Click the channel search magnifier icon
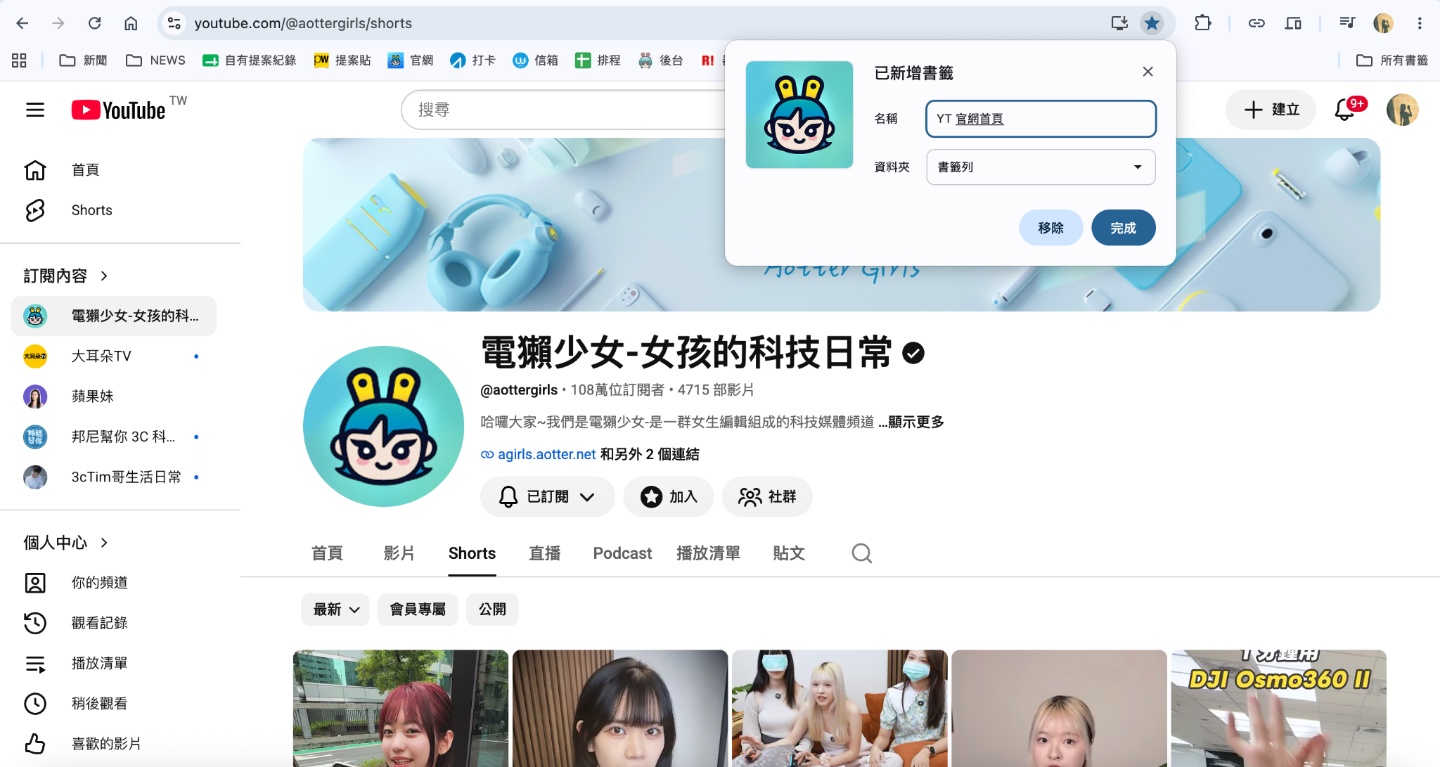Viewport: 1440px width, 767px height. pos(862,553)
